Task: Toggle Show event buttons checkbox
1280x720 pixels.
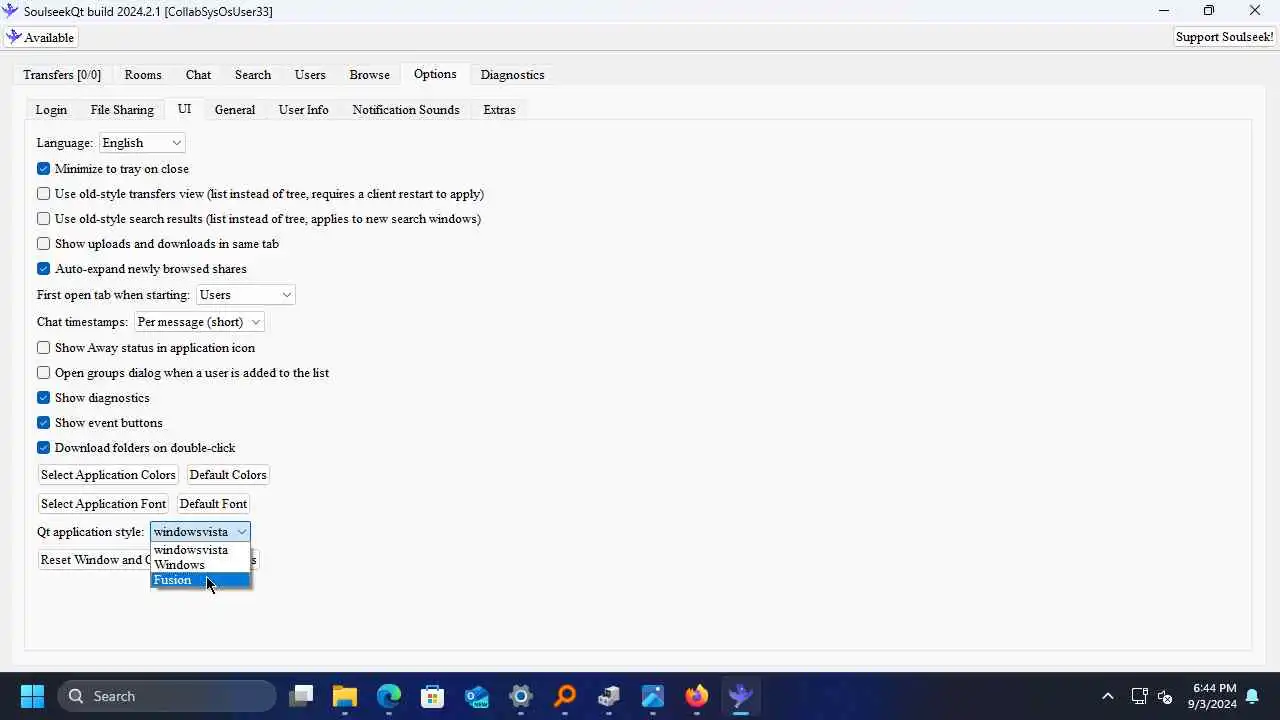Action: click(44, 423)
